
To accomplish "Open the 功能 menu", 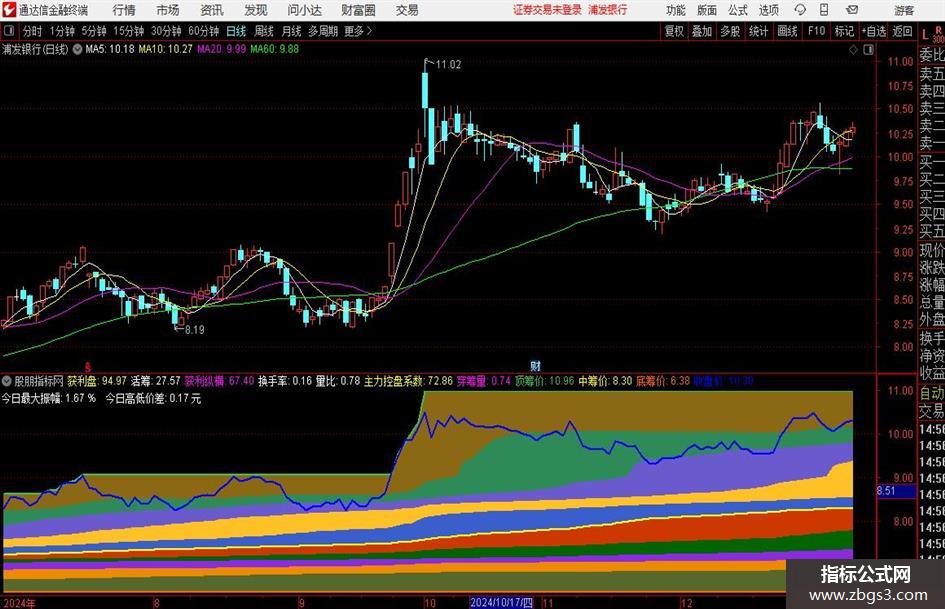I will (x=676, y=10).
